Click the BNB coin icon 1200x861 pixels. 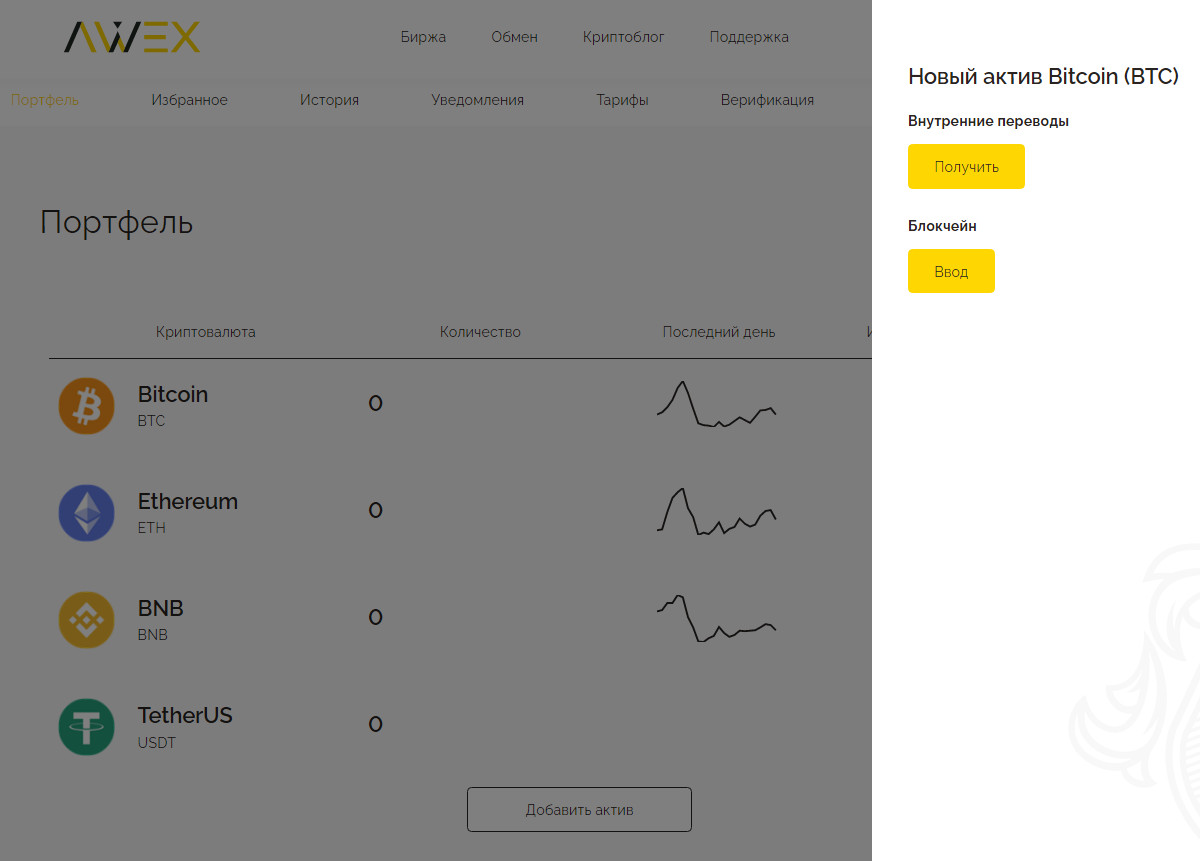87,620
